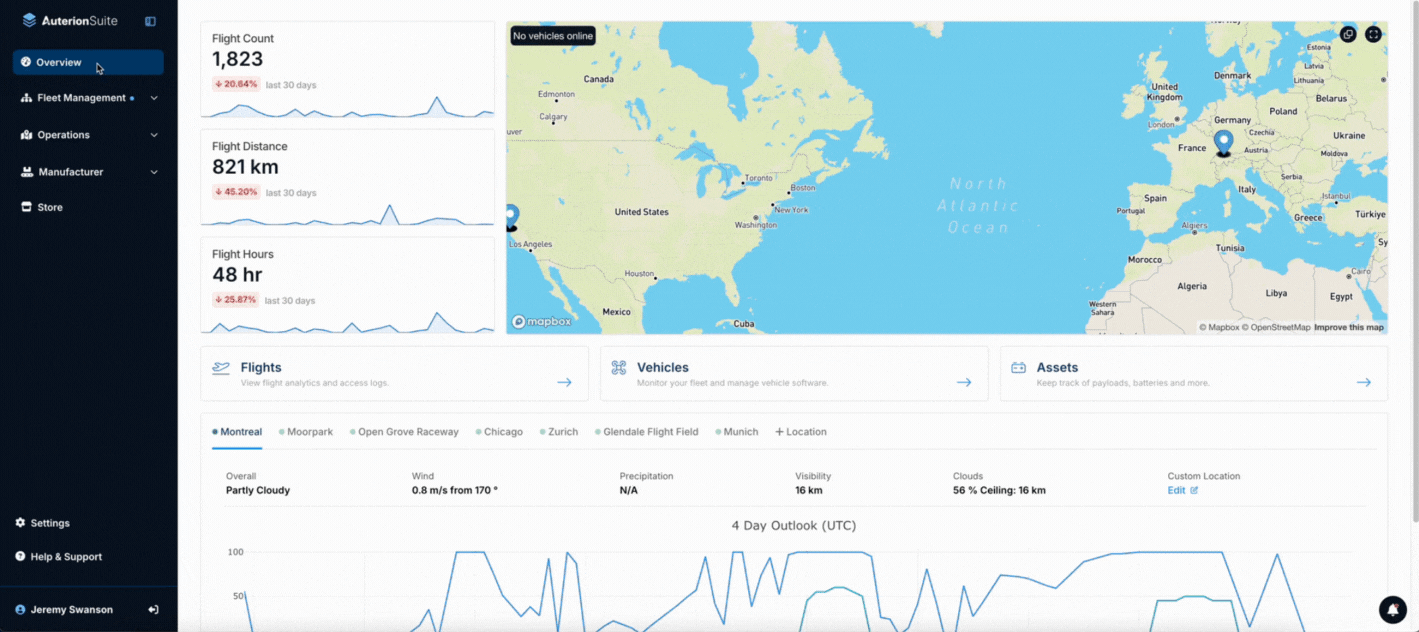Add a new weather Location

[x=801, y=432]
